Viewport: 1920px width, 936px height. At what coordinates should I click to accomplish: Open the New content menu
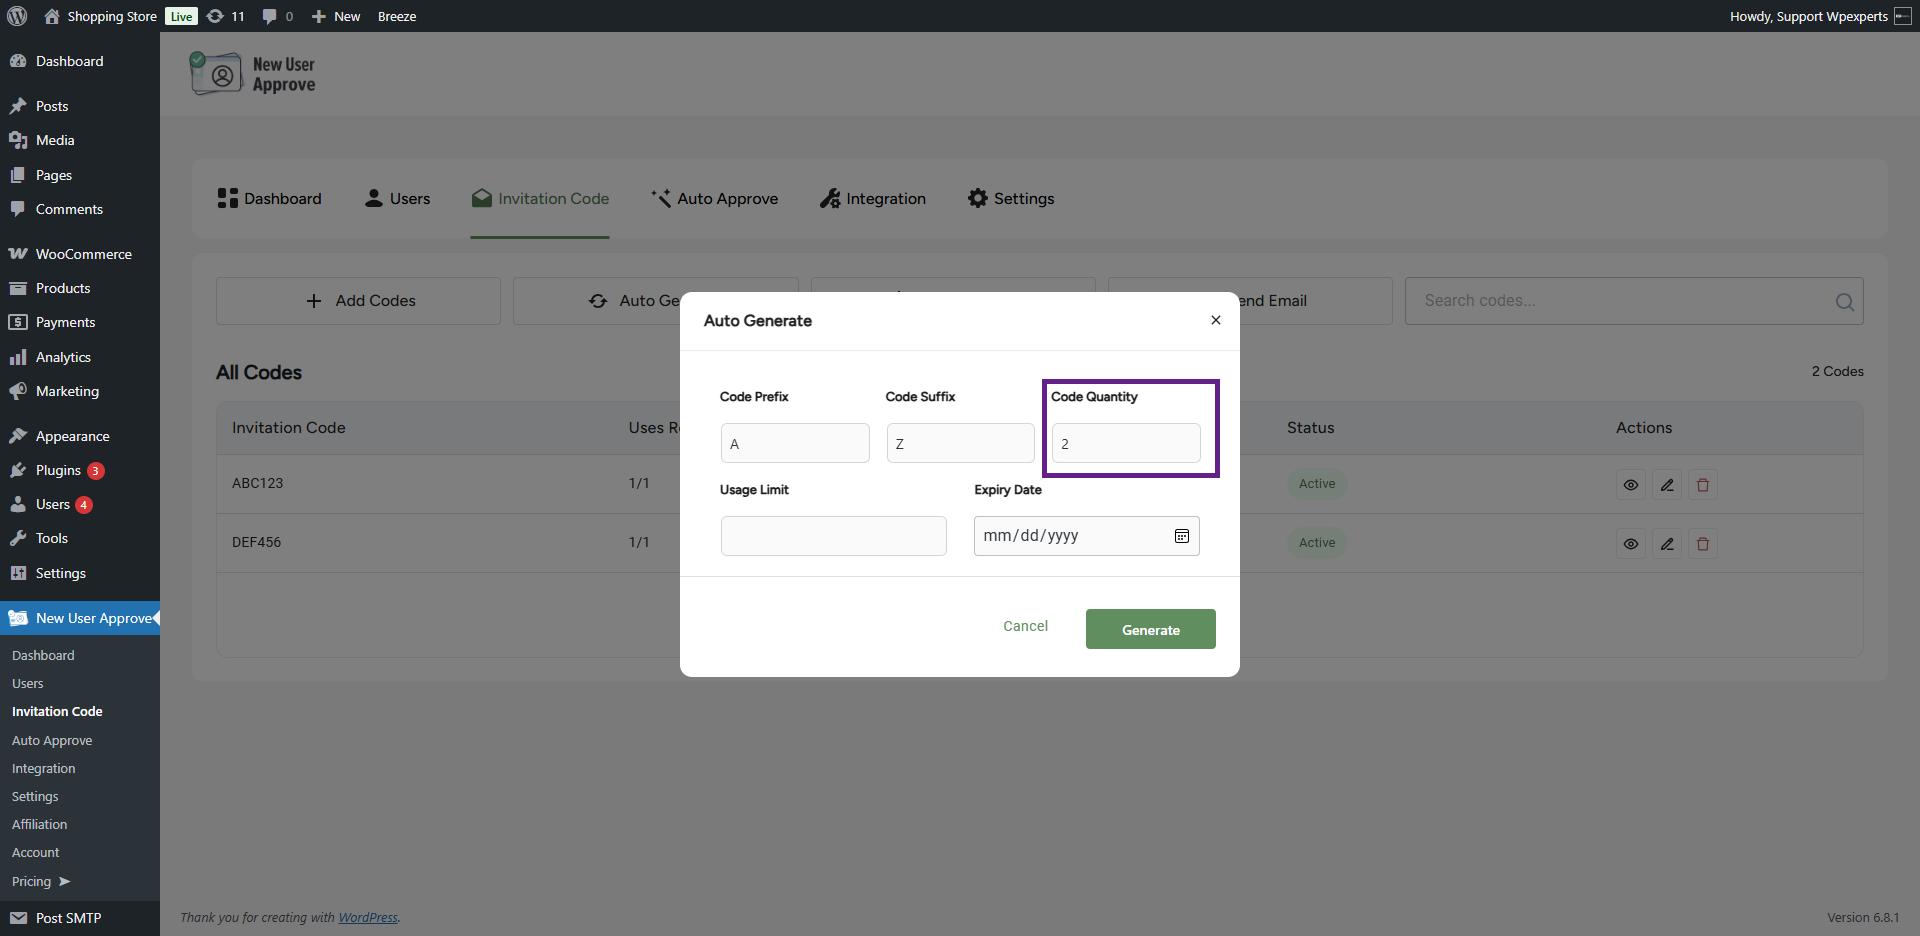(336, 16)
